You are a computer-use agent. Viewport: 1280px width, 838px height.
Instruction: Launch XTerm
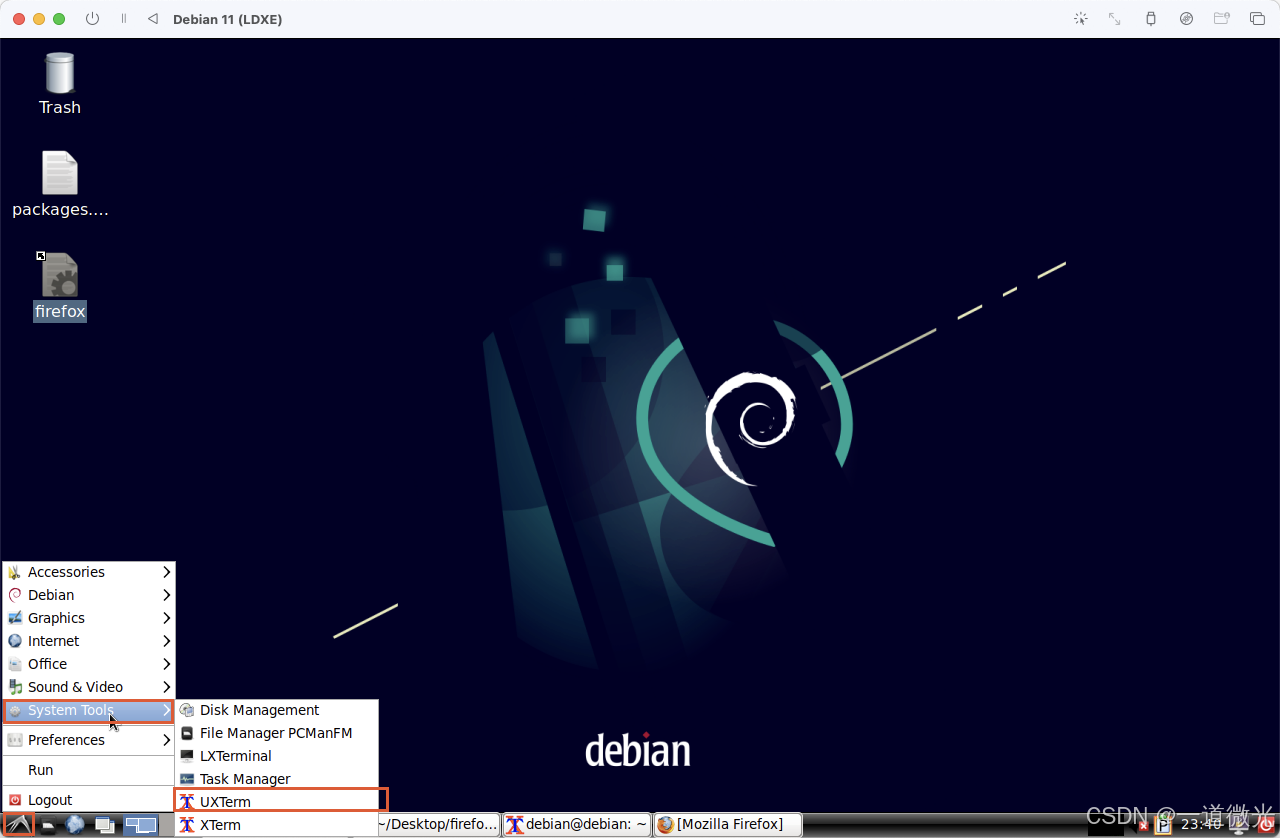click(x=277, y=825)
